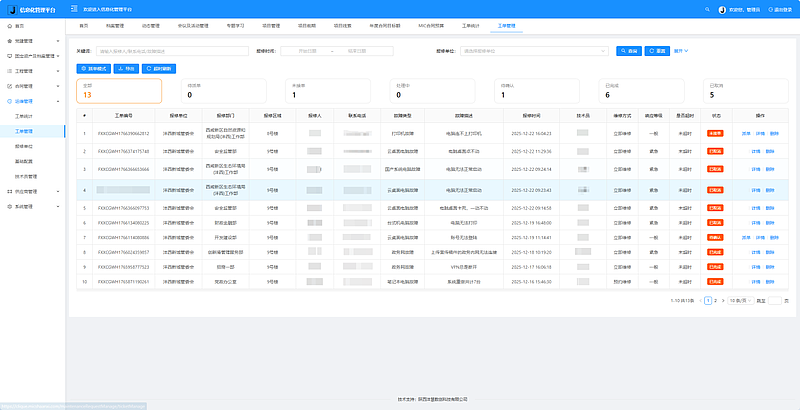The image size is (800, 410).
Task: Open the 首页 home item in sidebar
Action: 21,24
